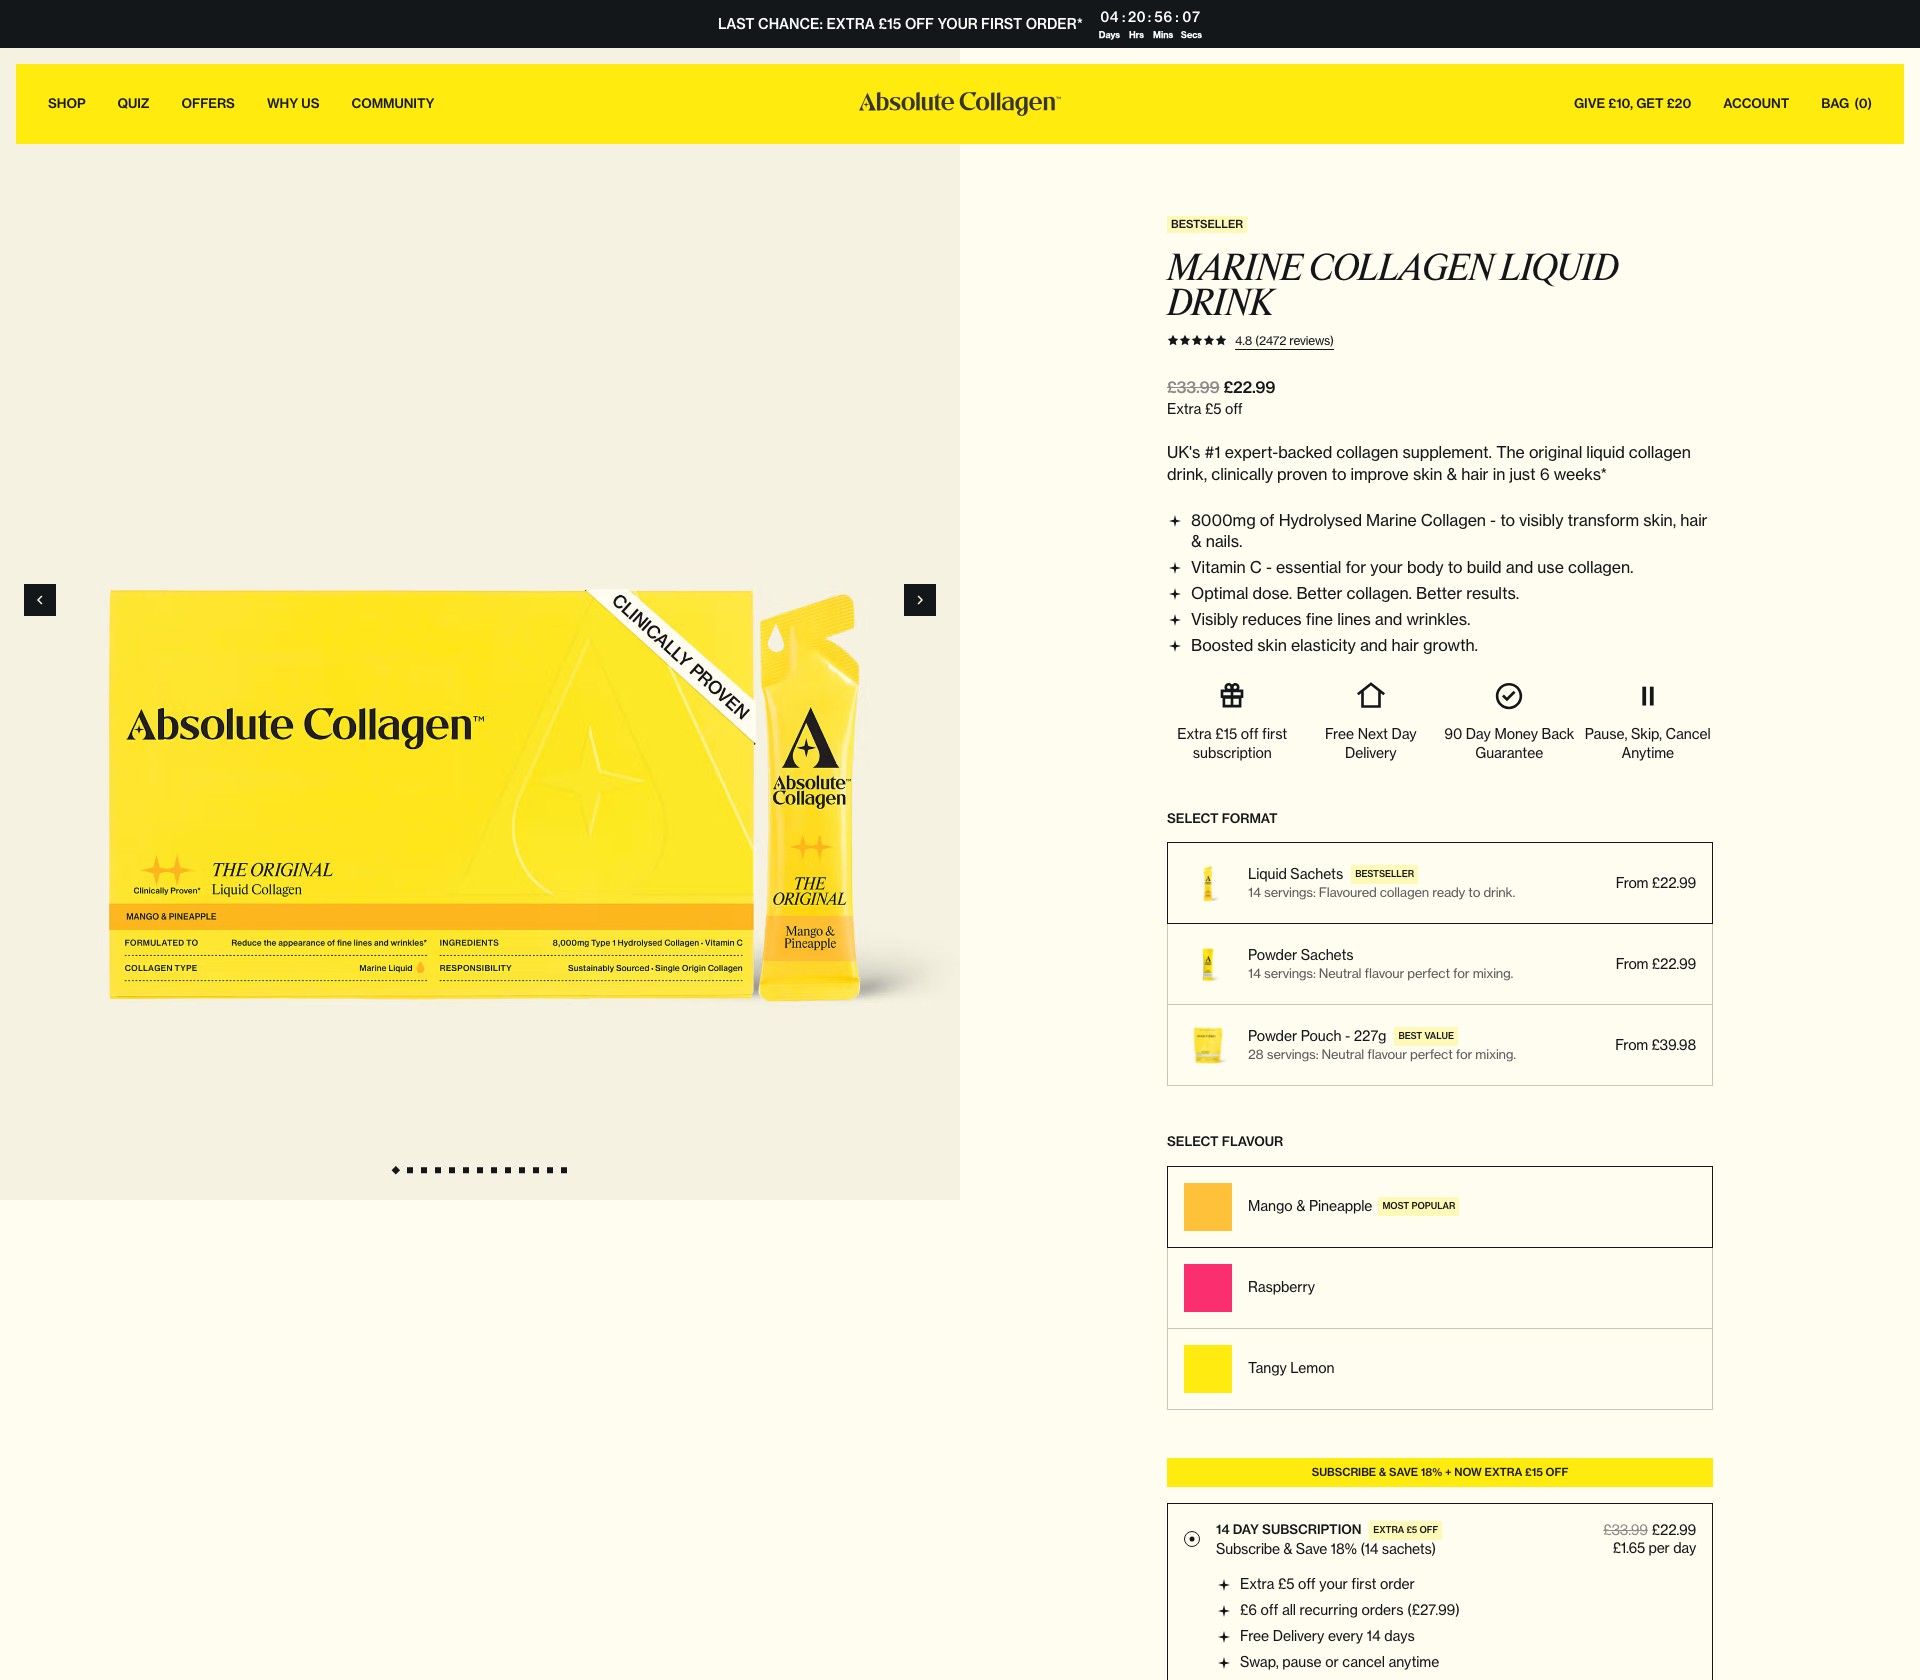
Task: Click the first carousel pagination dot
Action: (x=396, y=1170)
